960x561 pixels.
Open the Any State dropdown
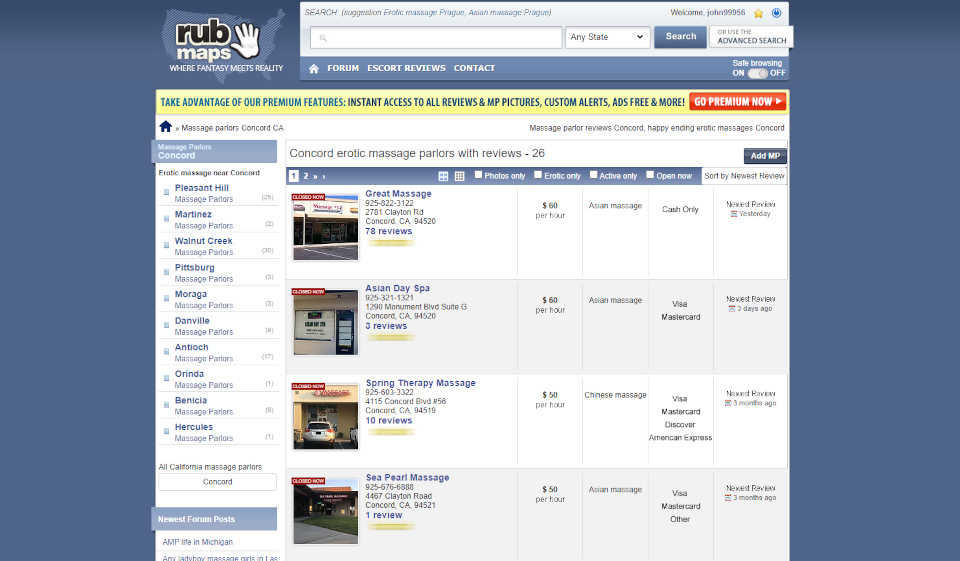pyautogui.click(x=608, y=37)
